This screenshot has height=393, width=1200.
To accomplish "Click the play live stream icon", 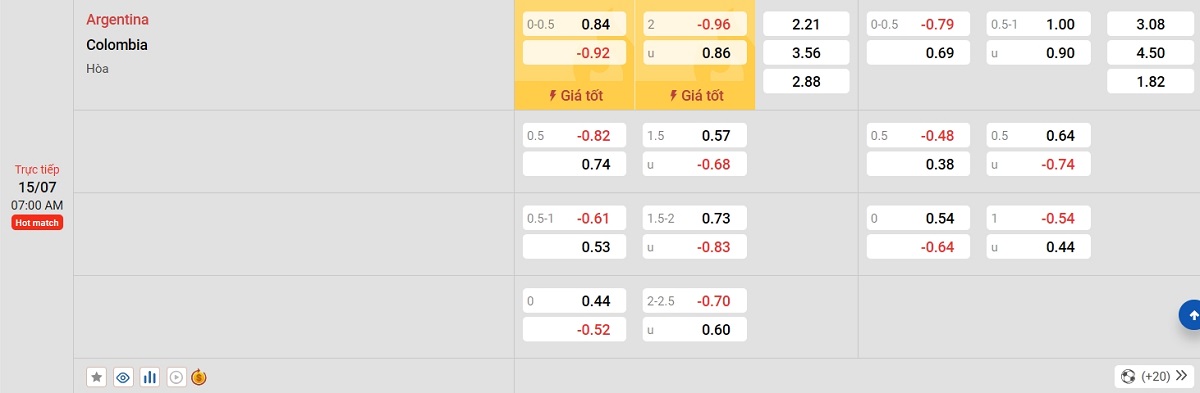I will coord(176,377).
